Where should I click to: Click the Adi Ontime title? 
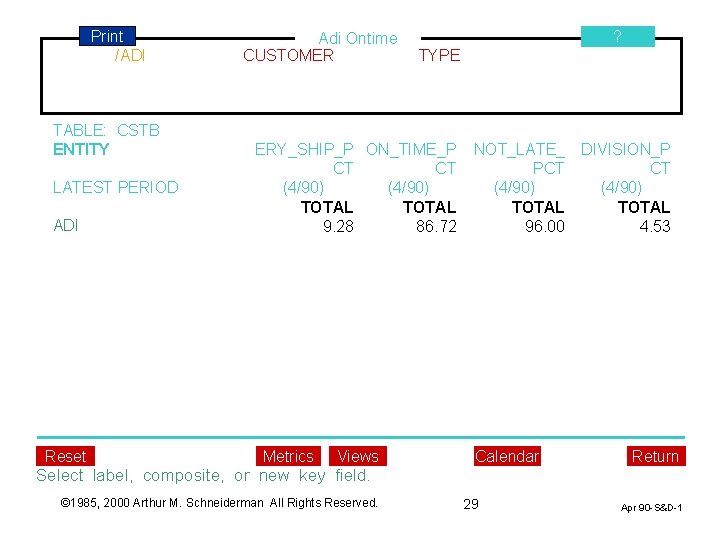(x=358, y=38)
